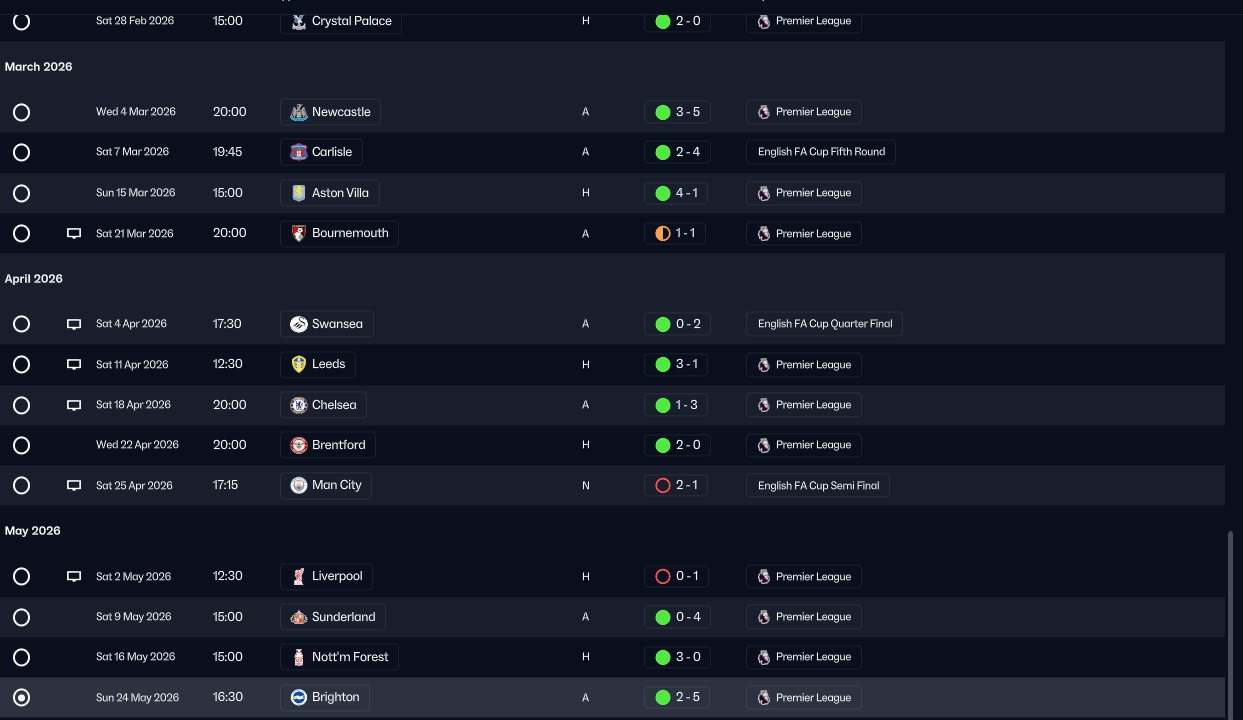This screenshot has height=720, width=1243.
Task: Click the Brighton club badge icon
Action: point(298,698)
